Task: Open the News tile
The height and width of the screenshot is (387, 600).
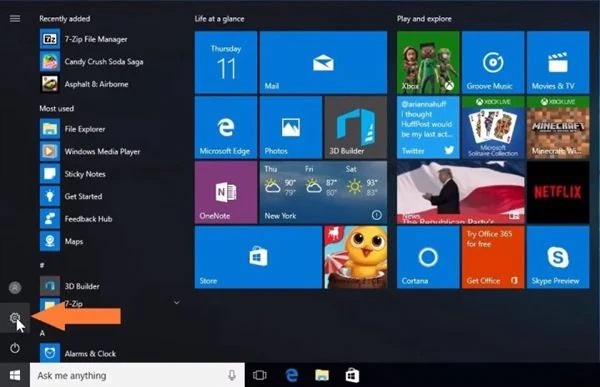Action: coord(461,193)
